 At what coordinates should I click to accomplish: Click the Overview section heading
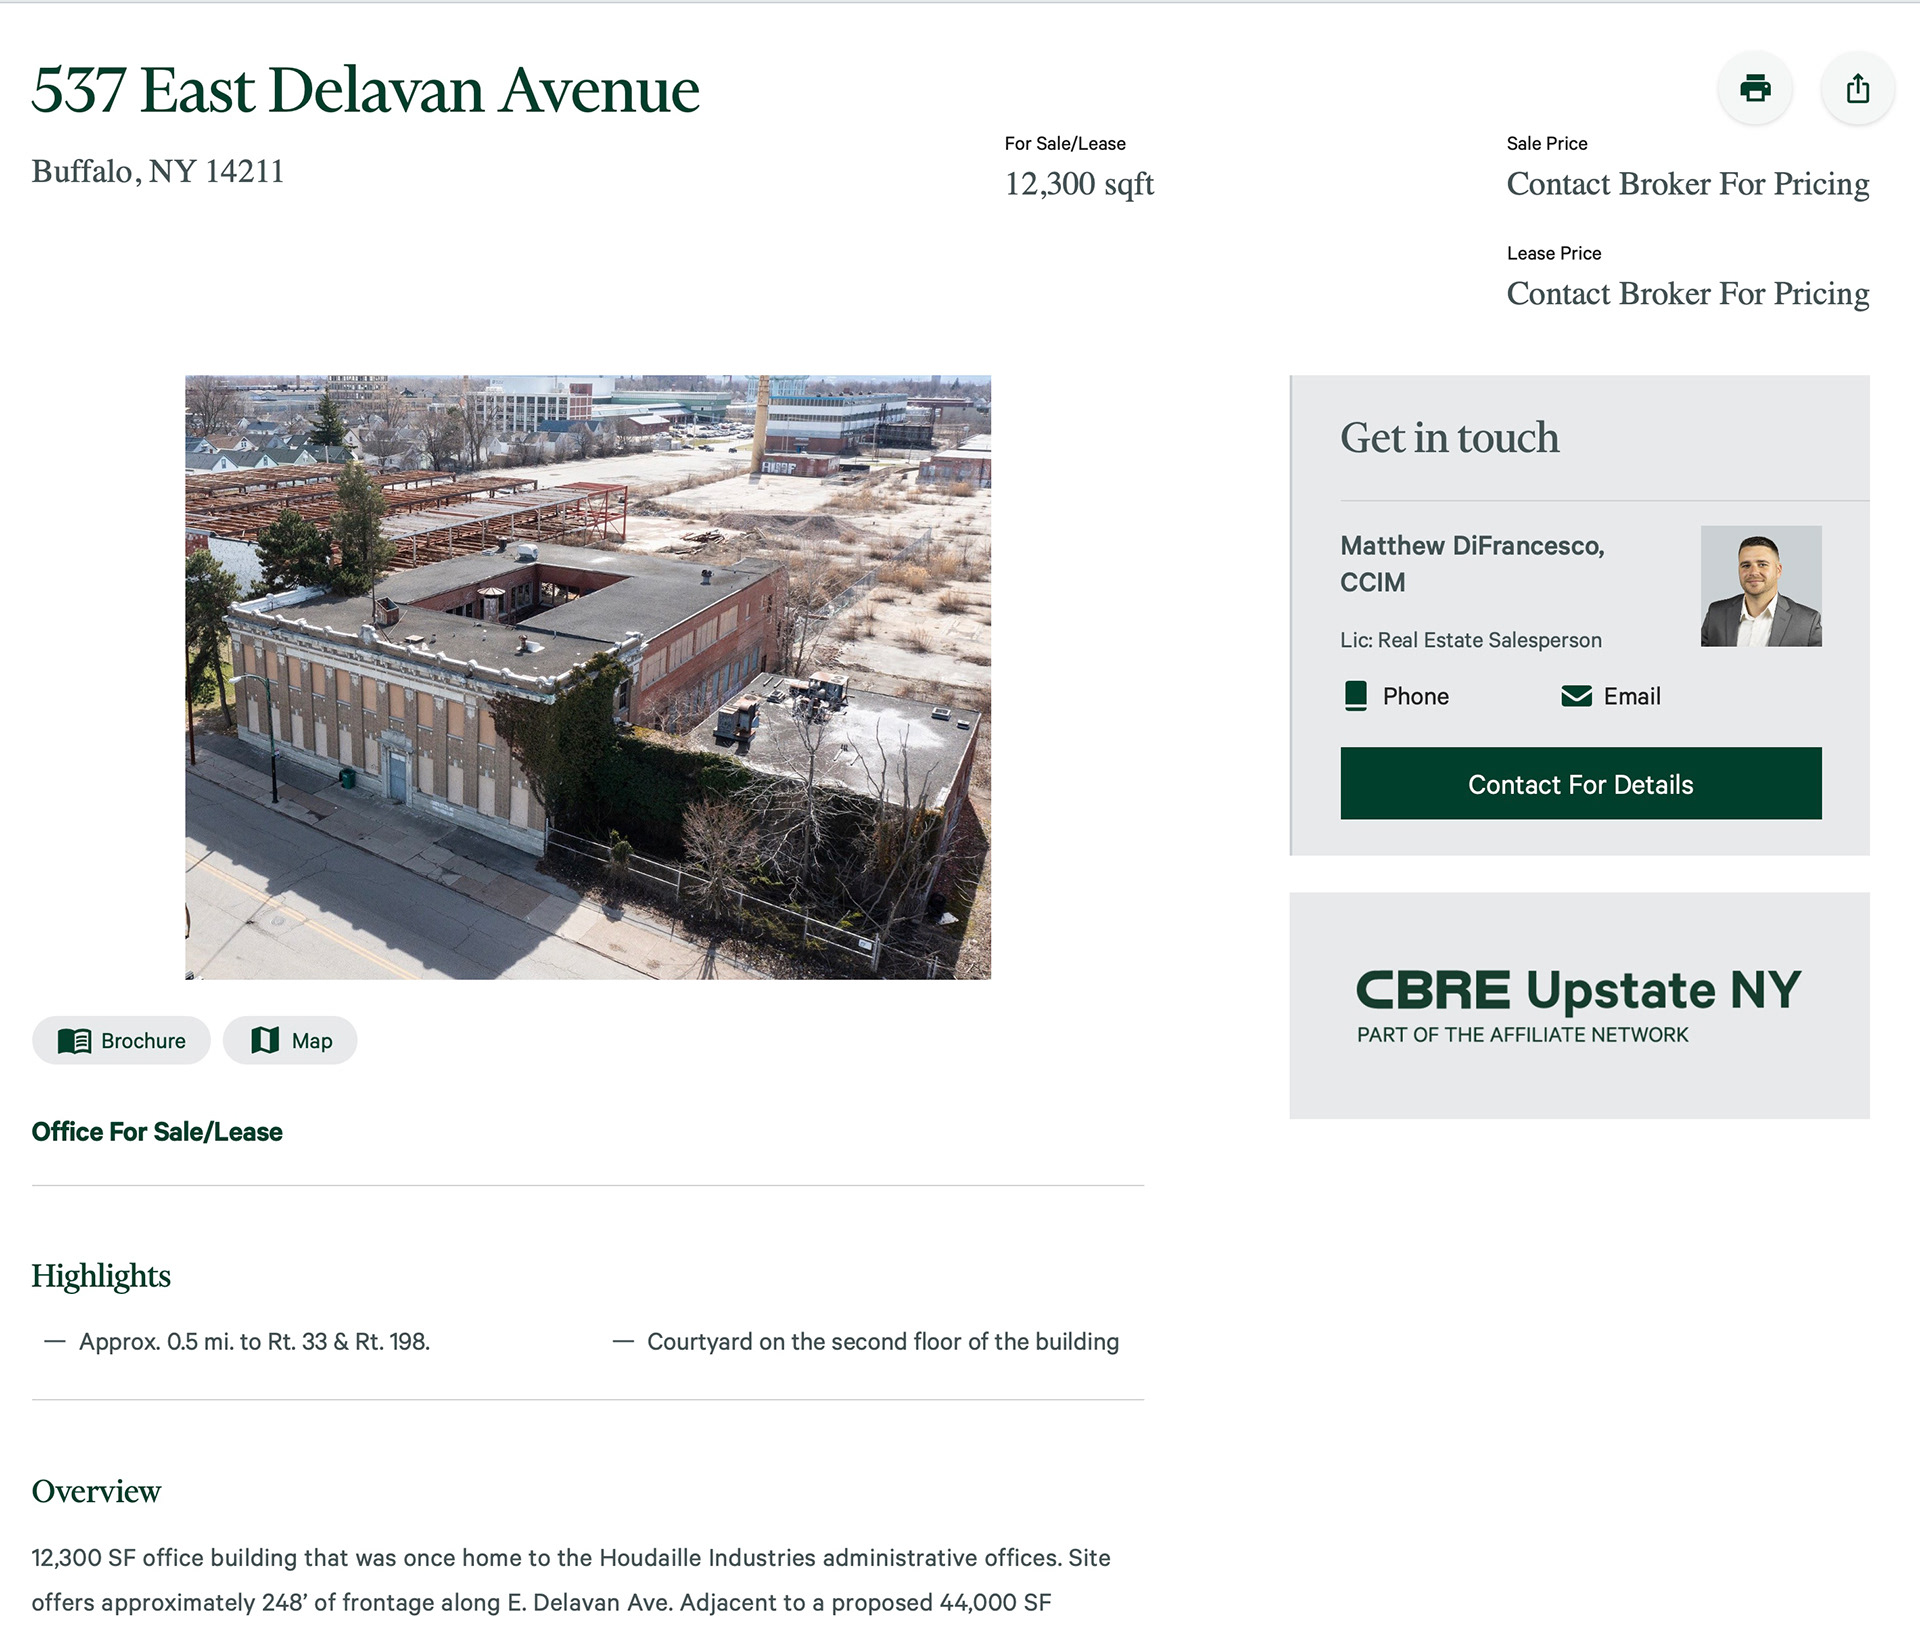(x=96, y=1490)
